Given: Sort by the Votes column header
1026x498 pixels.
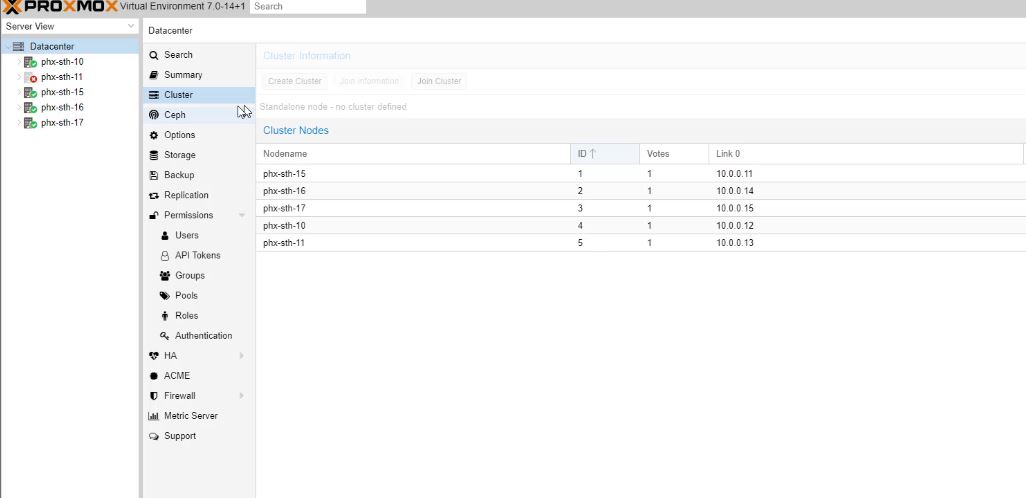Looking at the screenshot, I should [674, 154].
